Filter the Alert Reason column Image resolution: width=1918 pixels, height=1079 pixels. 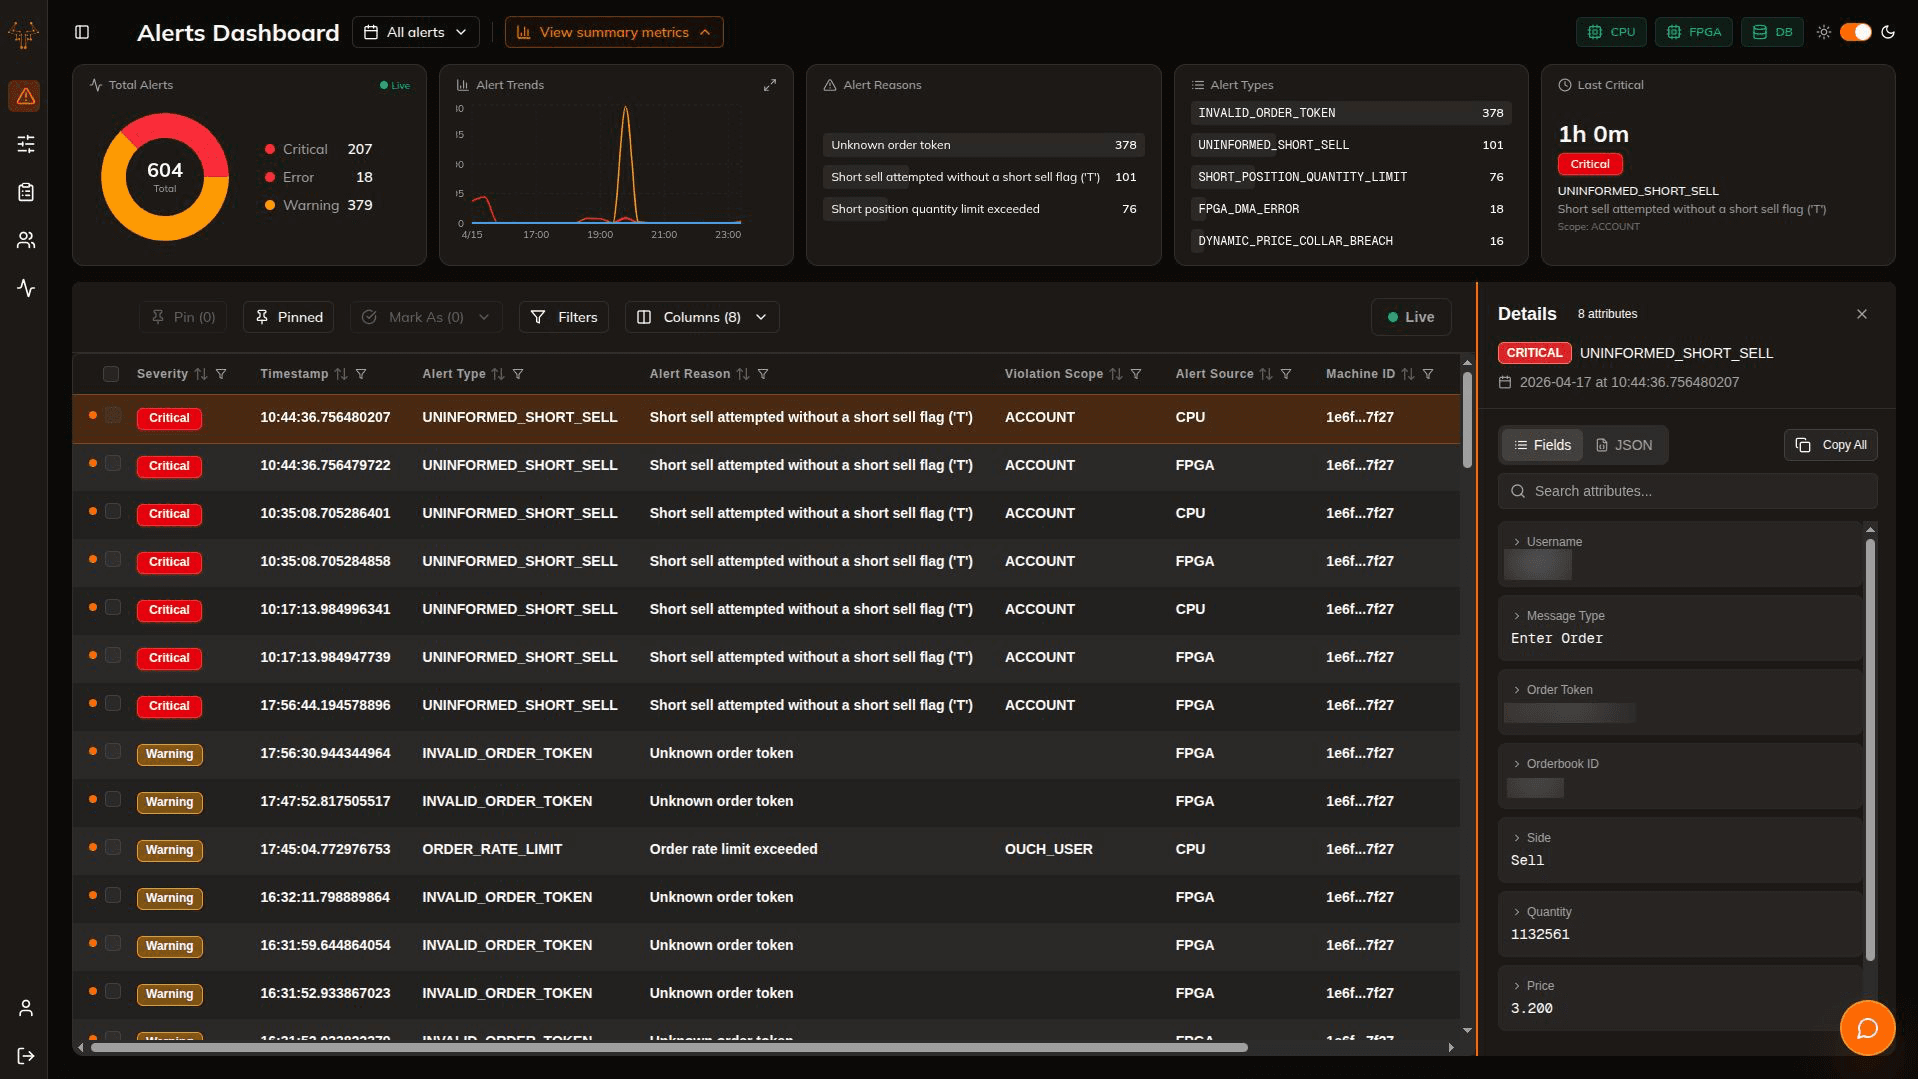(x=763, y=374)
